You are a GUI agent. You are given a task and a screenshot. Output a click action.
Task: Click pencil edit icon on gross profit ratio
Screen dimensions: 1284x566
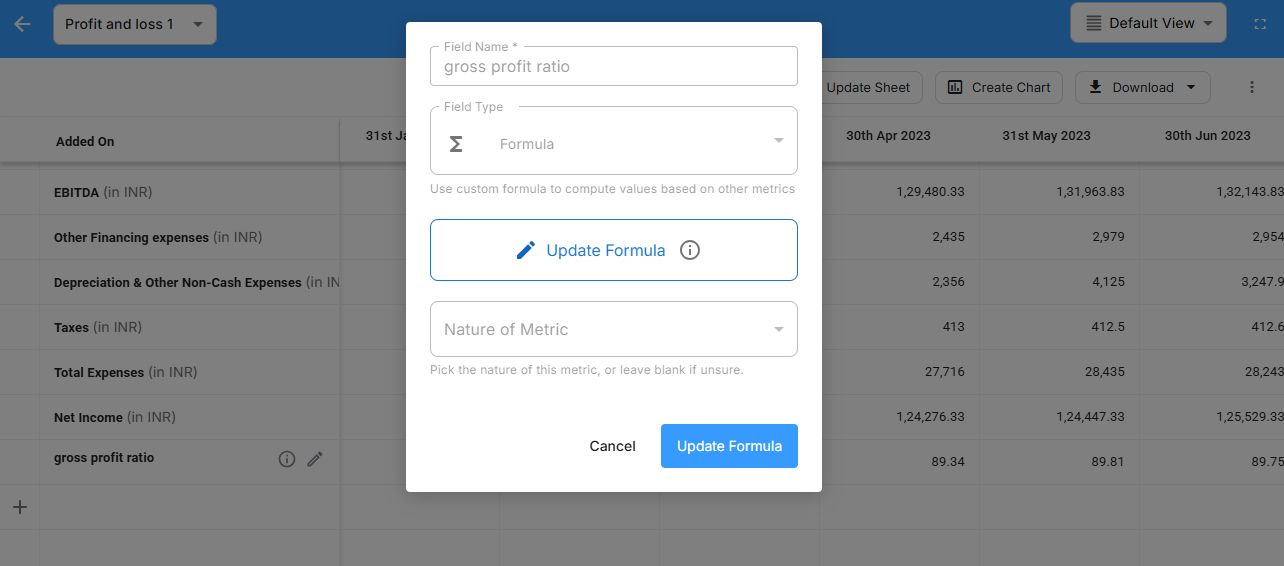(315, 459)
